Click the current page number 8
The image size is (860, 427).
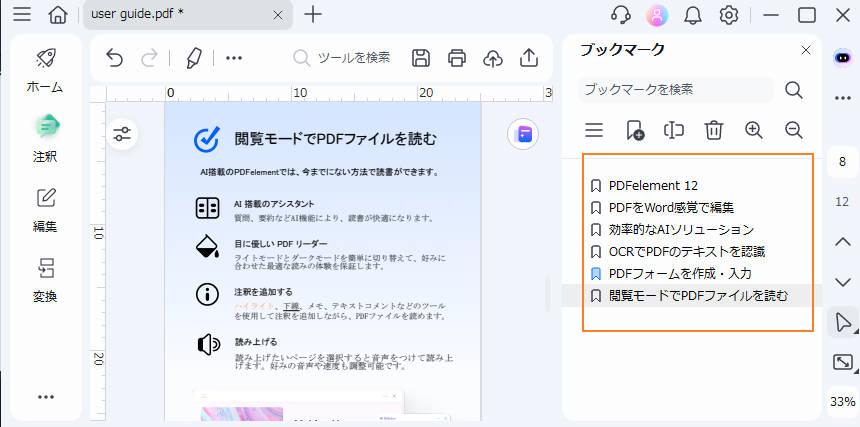click(842, 162)
